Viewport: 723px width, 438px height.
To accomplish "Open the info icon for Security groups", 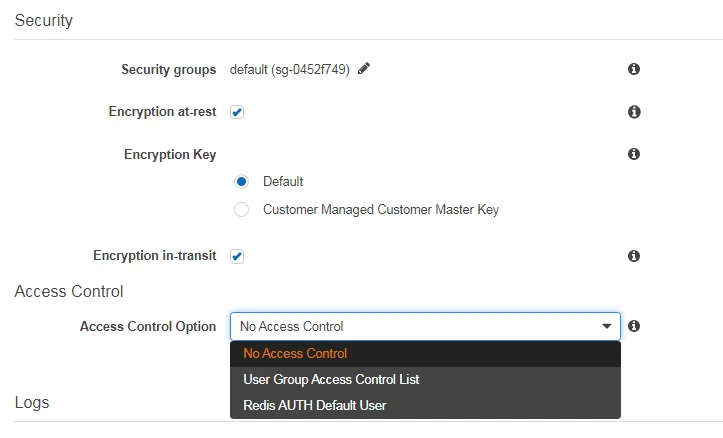I will [633, 70].
